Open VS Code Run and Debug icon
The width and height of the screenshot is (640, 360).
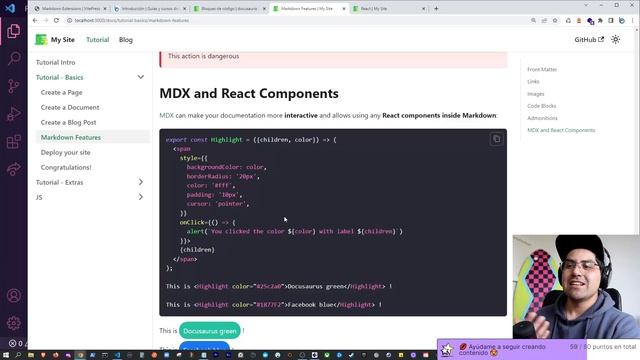(x=13, y=114)
